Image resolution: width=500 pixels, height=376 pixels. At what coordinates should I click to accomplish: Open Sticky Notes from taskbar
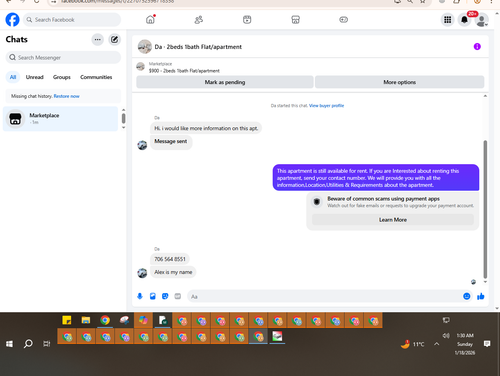pos(67,320)
